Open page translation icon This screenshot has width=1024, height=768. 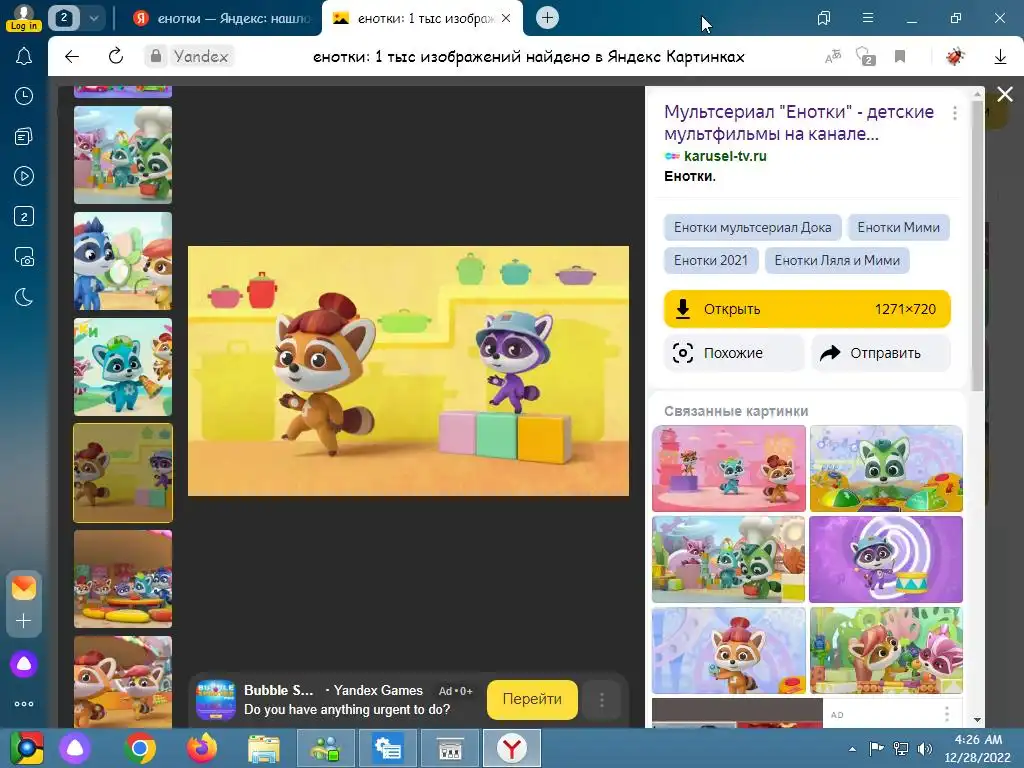click(x=833, y=57)
